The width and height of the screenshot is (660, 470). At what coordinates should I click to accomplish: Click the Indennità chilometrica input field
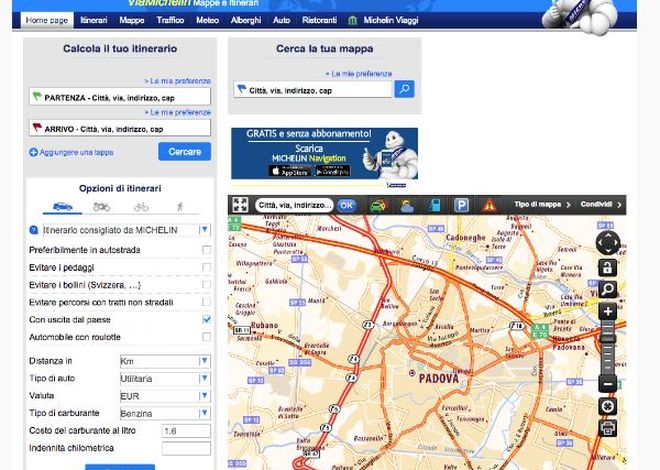(x=186, y=449)
